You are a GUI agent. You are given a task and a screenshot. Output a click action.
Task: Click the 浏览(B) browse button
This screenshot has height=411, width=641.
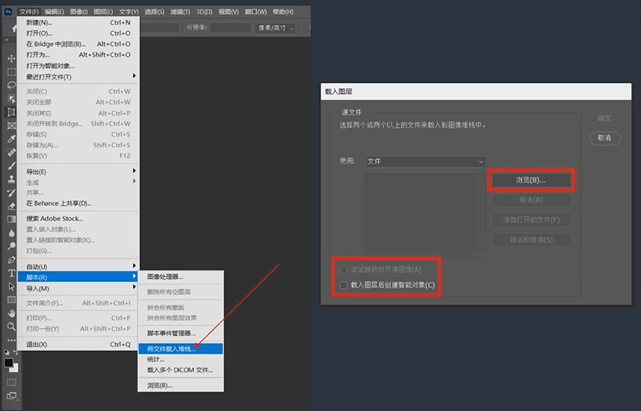click(531, 181)
